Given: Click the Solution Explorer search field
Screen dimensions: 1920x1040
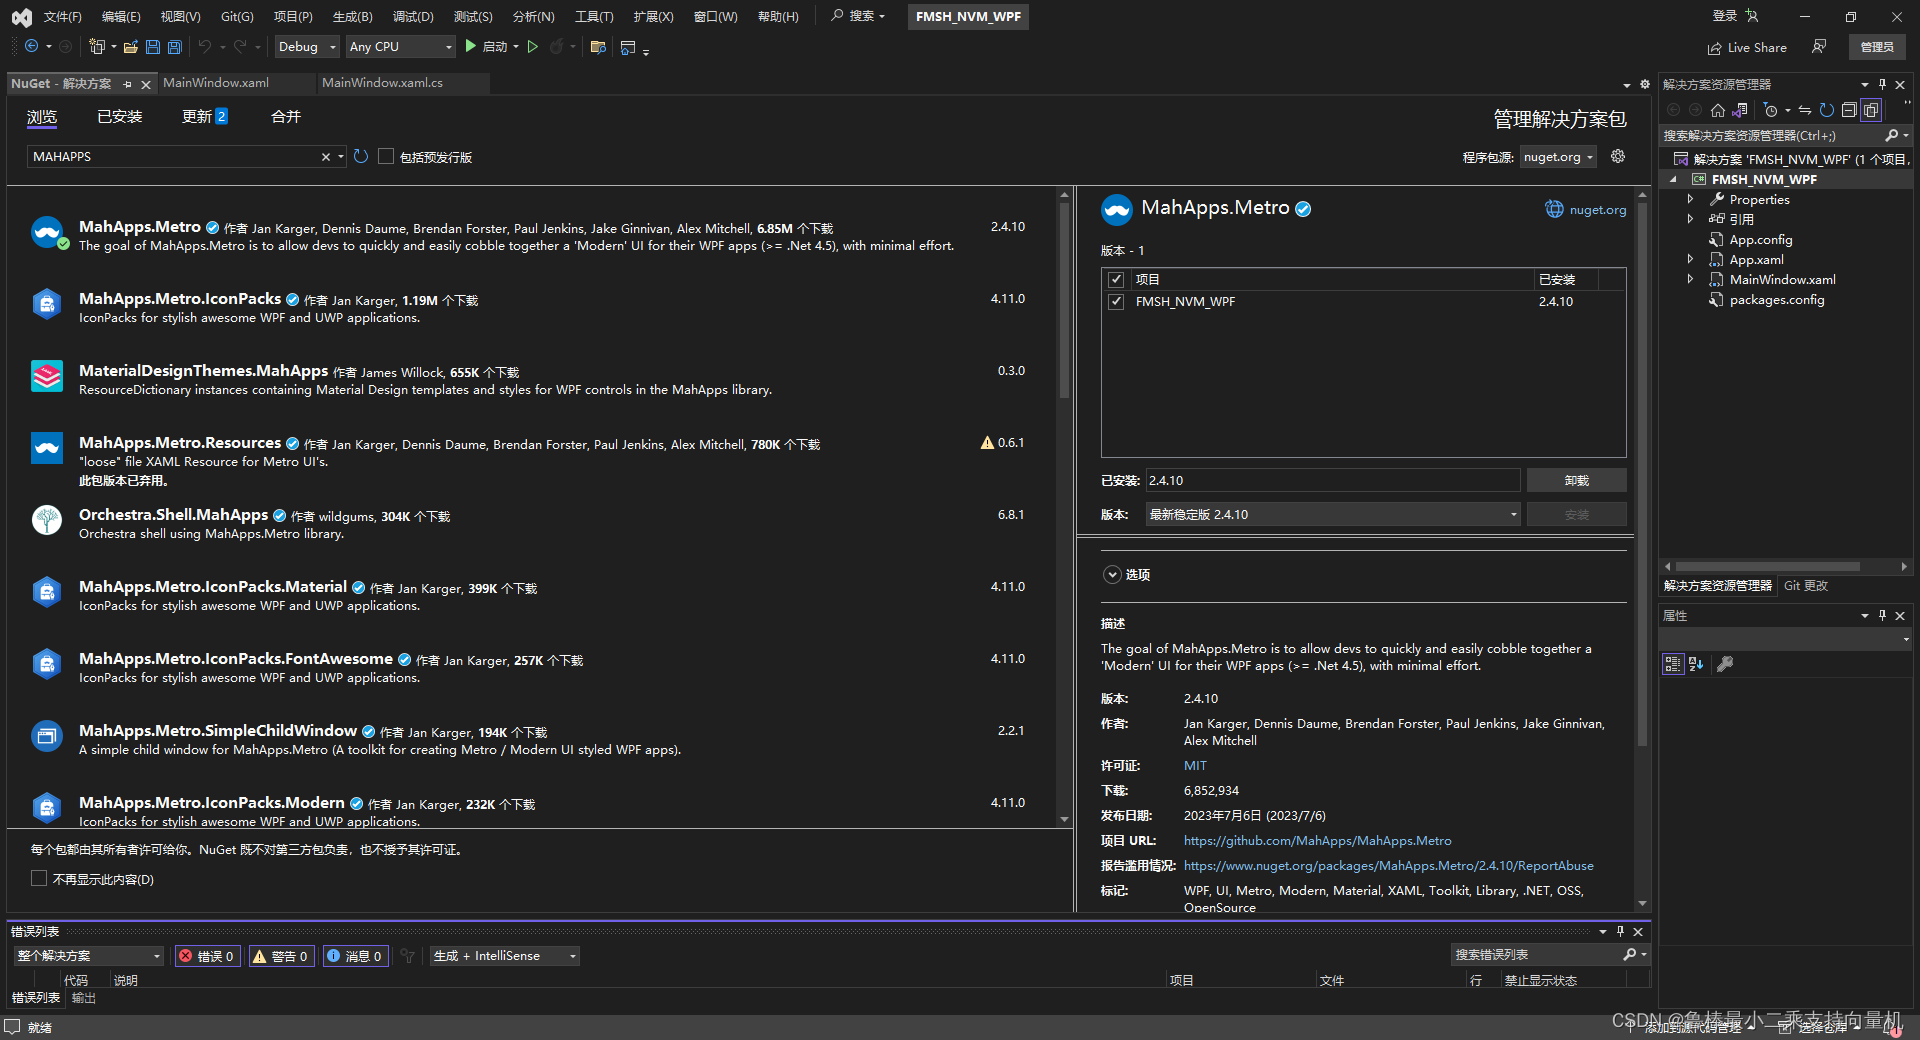Looking at the screenshot, I should [1770, 136].
